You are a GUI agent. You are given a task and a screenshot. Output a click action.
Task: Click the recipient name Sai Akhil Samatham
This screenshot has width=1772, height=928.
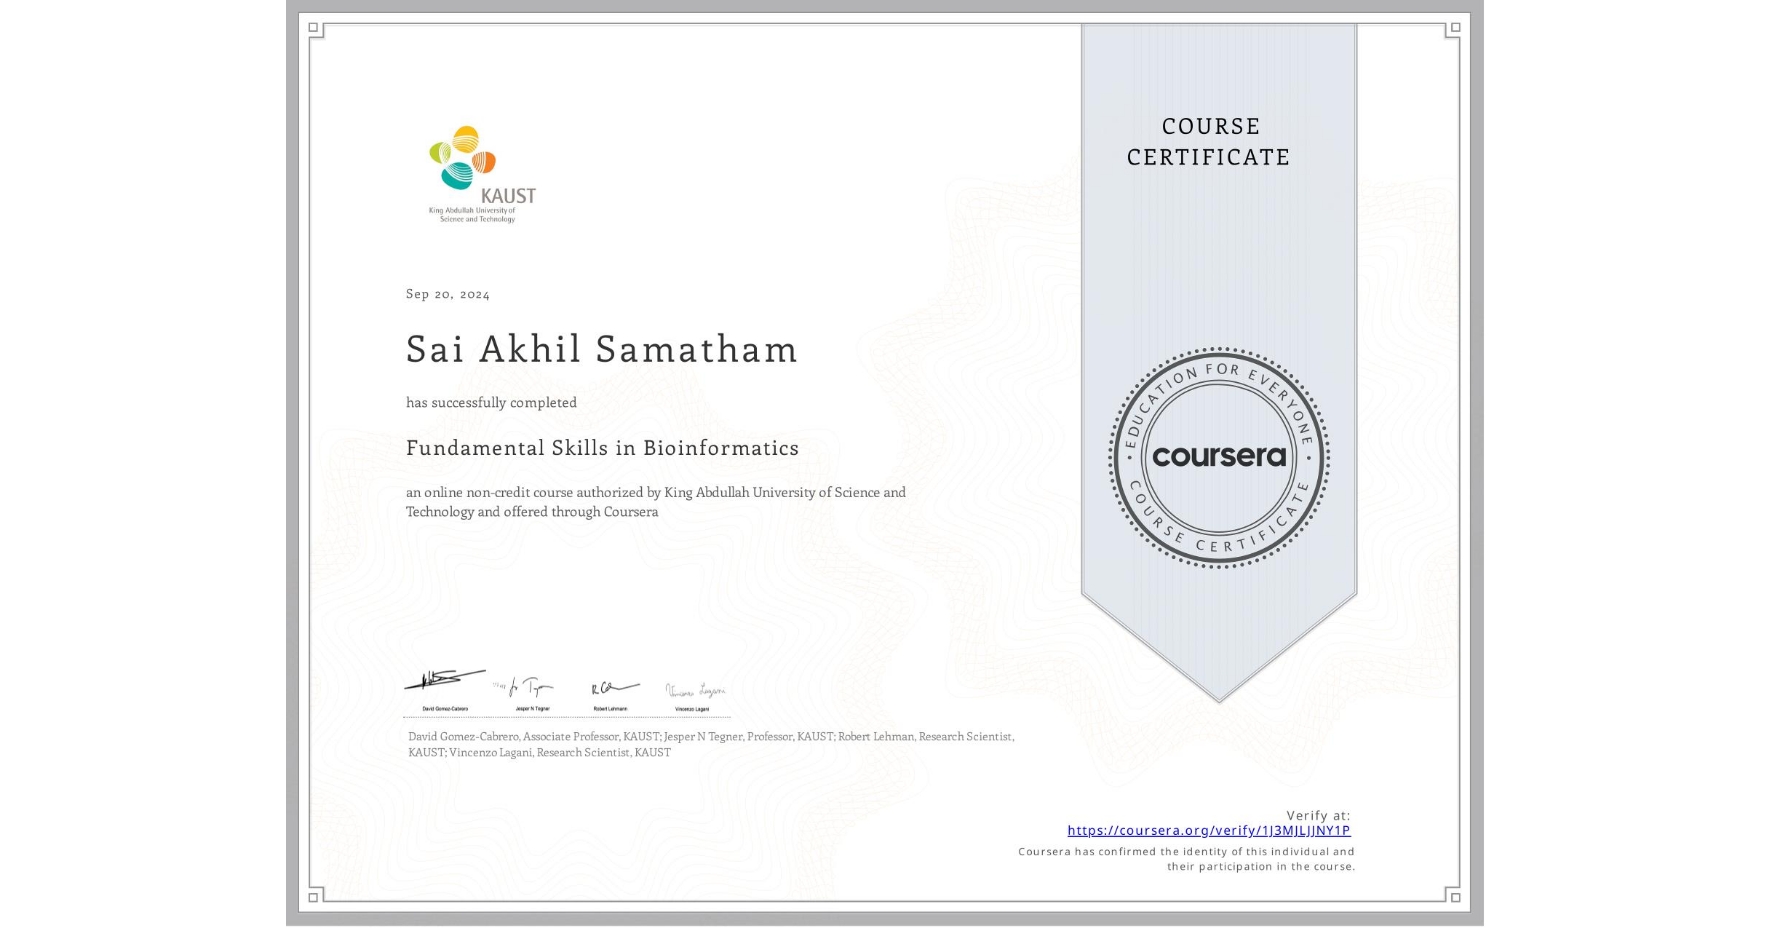(601, 350)
